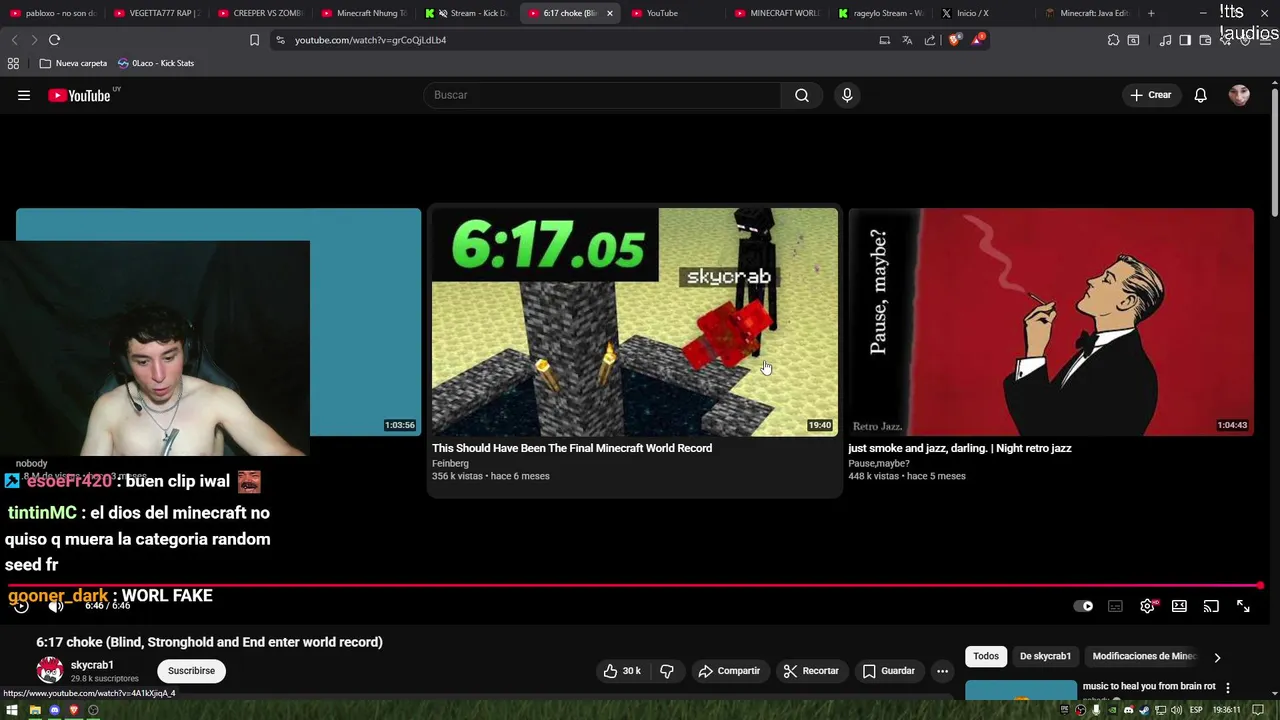
Task: Open player settings gear
Action: coord(1148,606)
